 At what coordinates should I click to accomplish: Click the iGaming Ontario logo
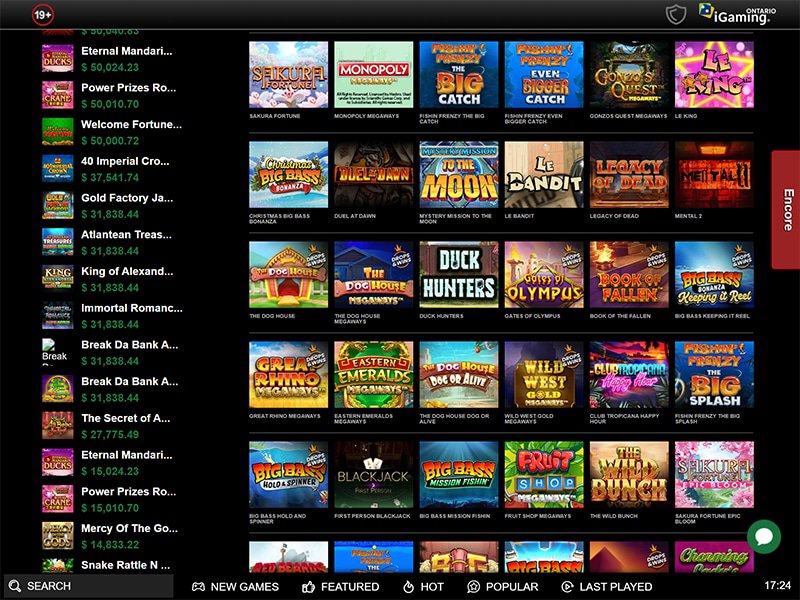tap(738, 14)
